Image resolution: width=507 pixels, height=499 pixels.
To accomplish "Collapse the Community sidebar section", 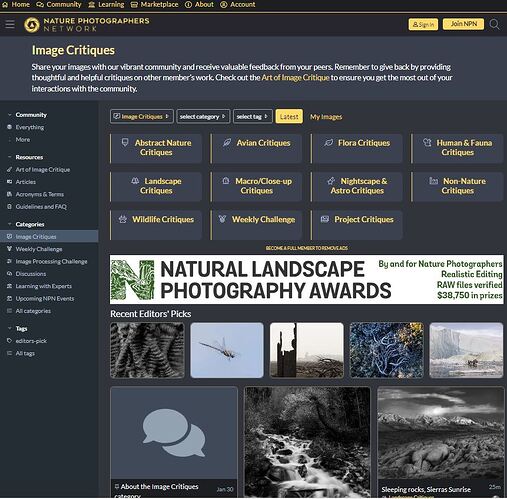I will coord(27,115).
